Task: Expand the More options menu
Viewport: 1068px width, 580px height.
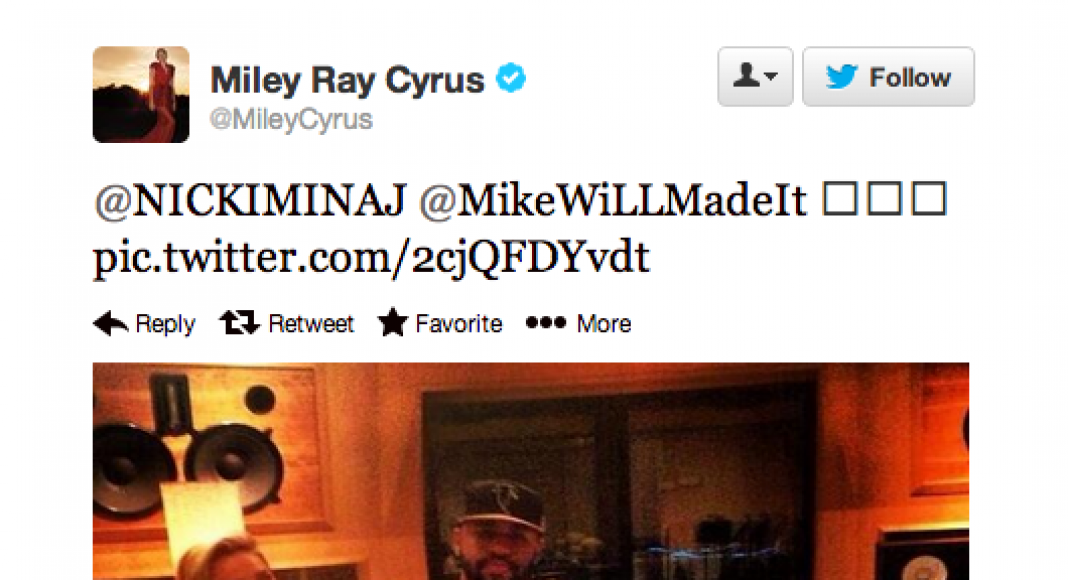Action: pos(578,323)
